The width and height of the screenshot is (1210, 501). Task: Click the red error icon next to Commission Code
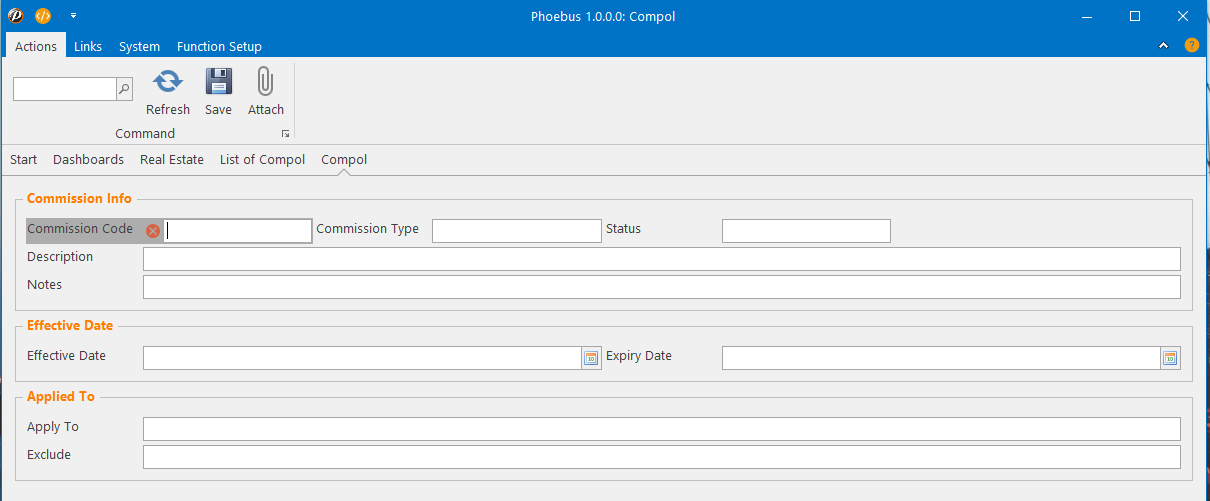pyautogui.click(x=153, y=231)
